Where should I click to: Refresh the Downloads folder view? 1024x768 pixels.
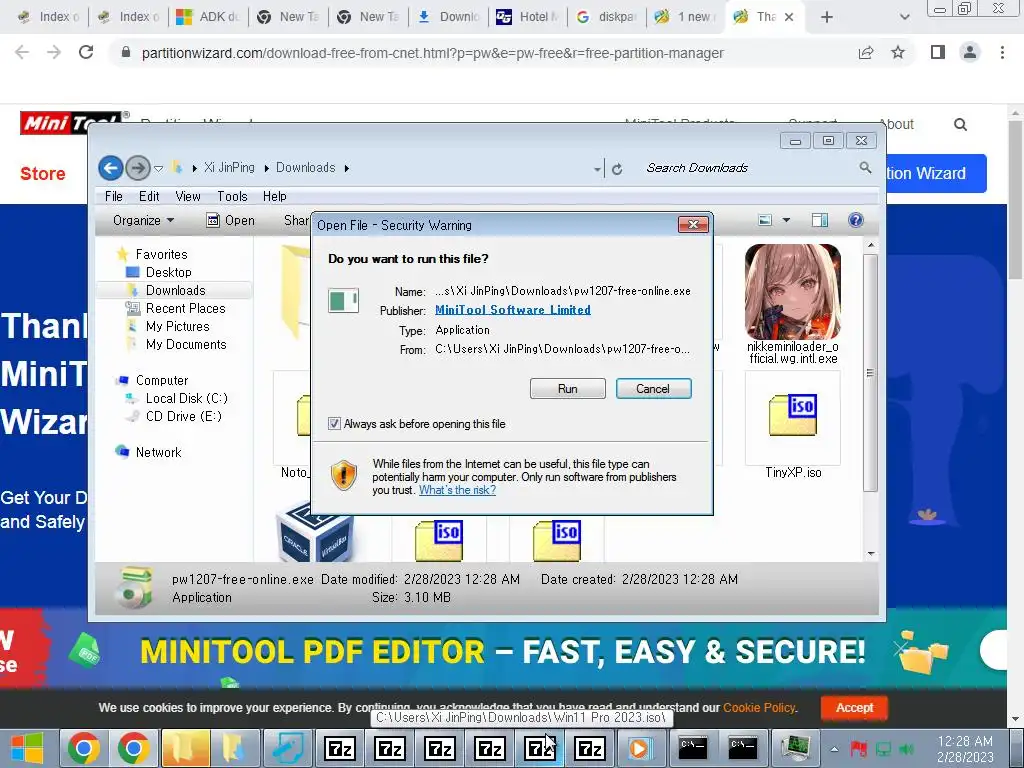pyautogui.click(x=616, y=168)
